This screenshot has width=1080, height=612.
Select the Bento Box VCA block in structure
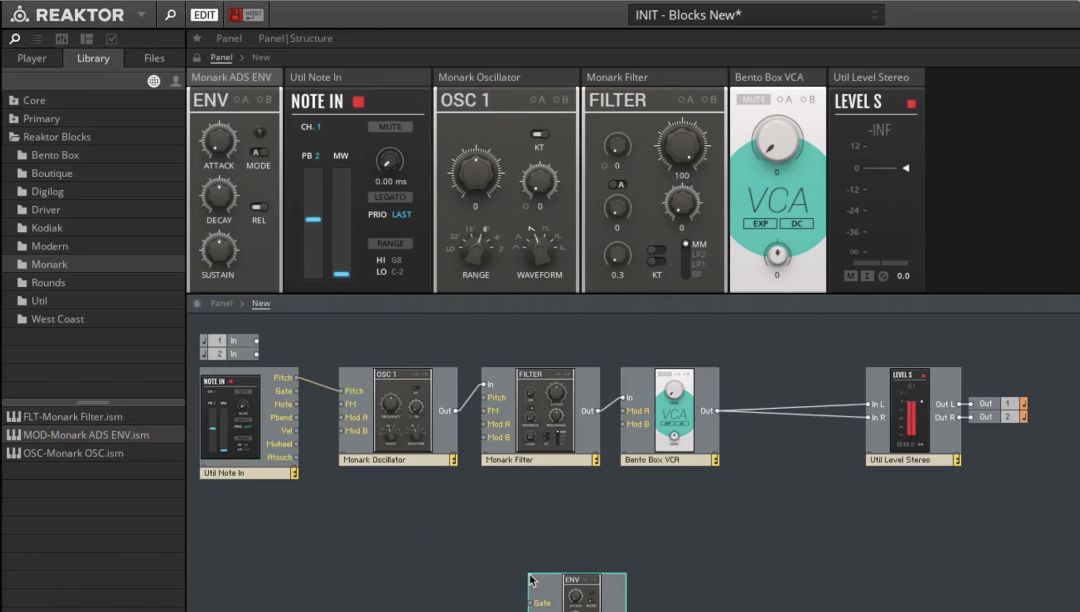[x=669, y=416]
